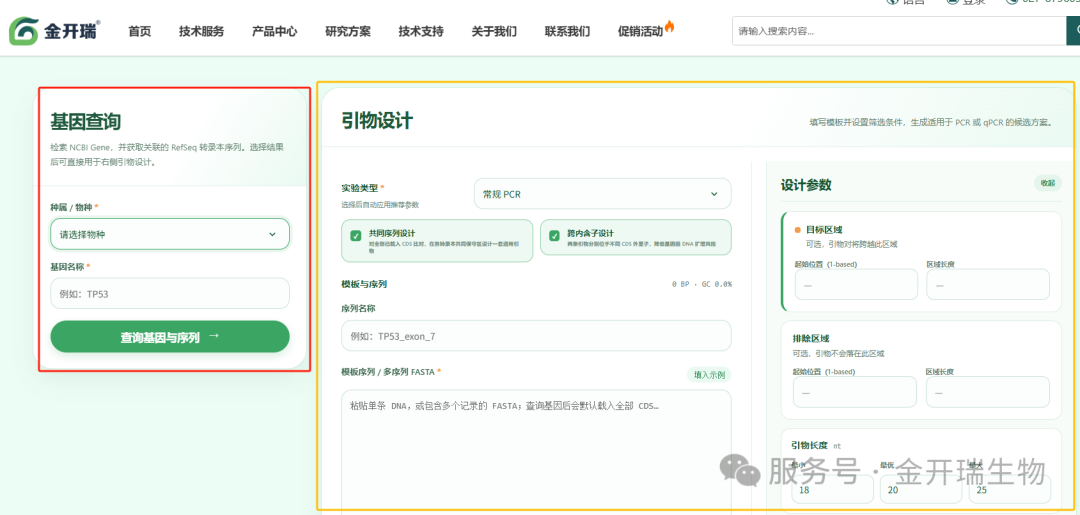
Task: Open the 技术服务 menu item
Action: 202,31
